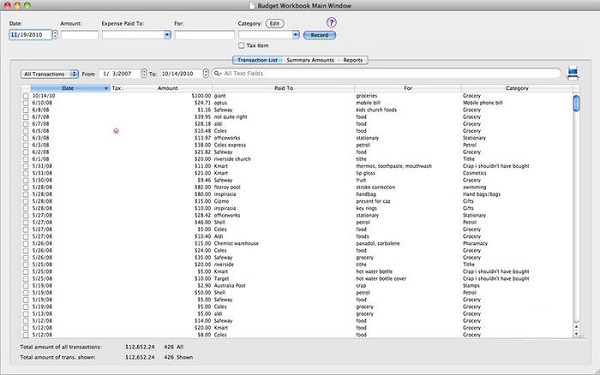The height and width of the screenshot is (375, 600).
Task: Click the blue vertical scrollbar thumb
Action: pos(576,104)
